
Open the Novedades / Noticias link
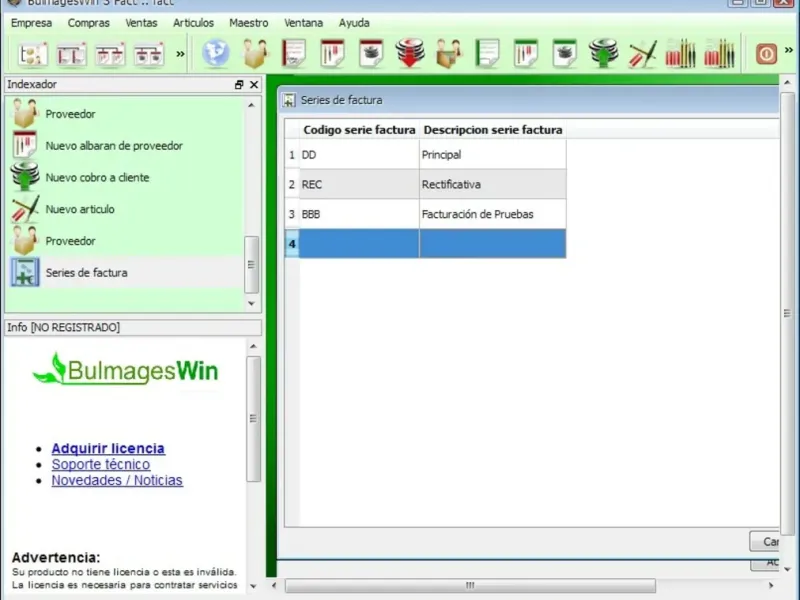(117, 481)
